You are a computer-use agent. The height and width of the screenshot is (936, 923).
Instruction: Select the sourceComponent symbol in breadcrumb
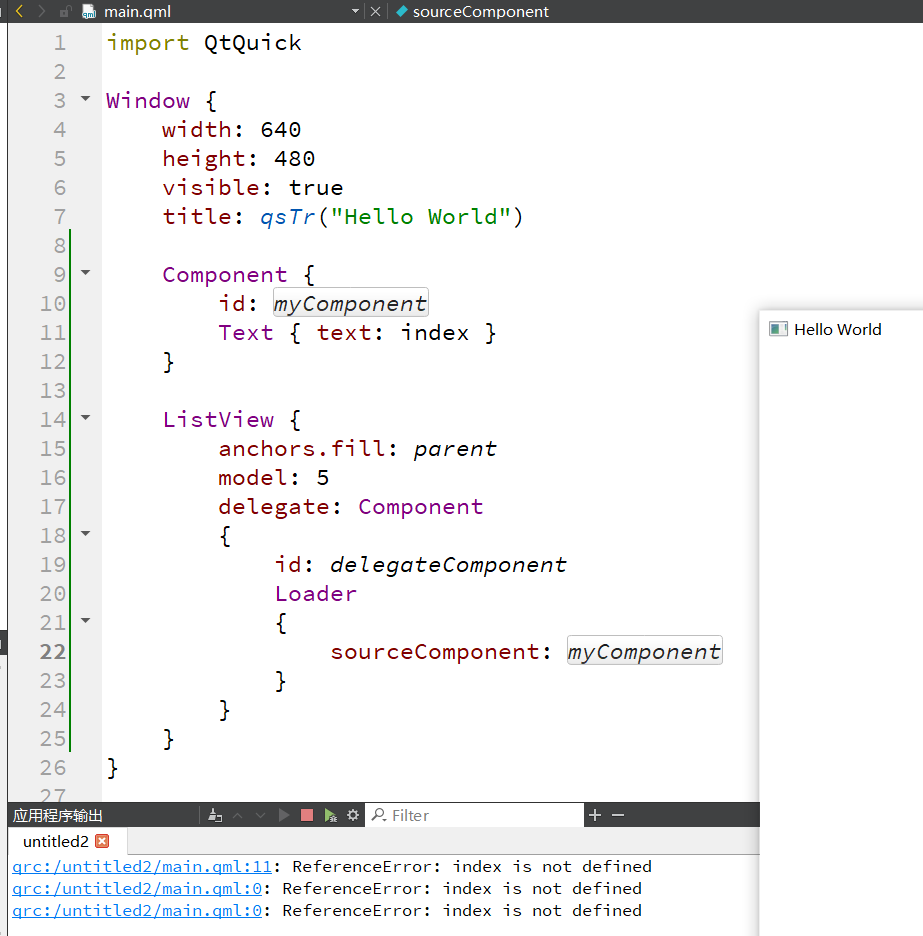[x=480, y=12]
